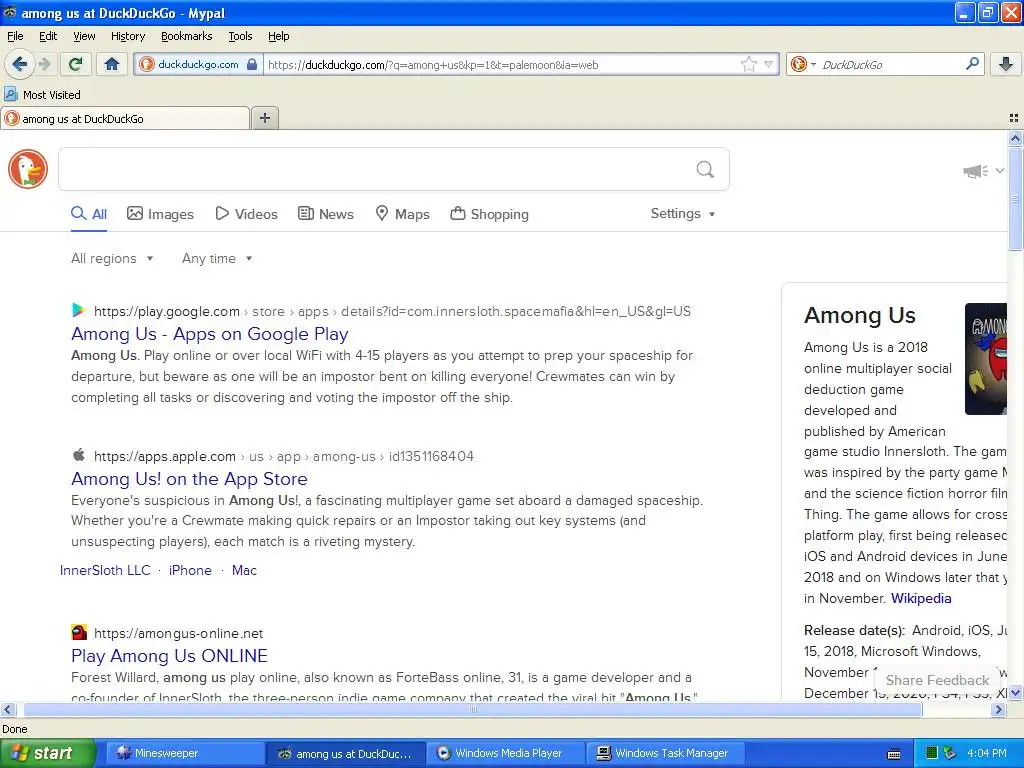
Task: Switch to Windows Media Player taskbar button
Action: pos(505,753)
